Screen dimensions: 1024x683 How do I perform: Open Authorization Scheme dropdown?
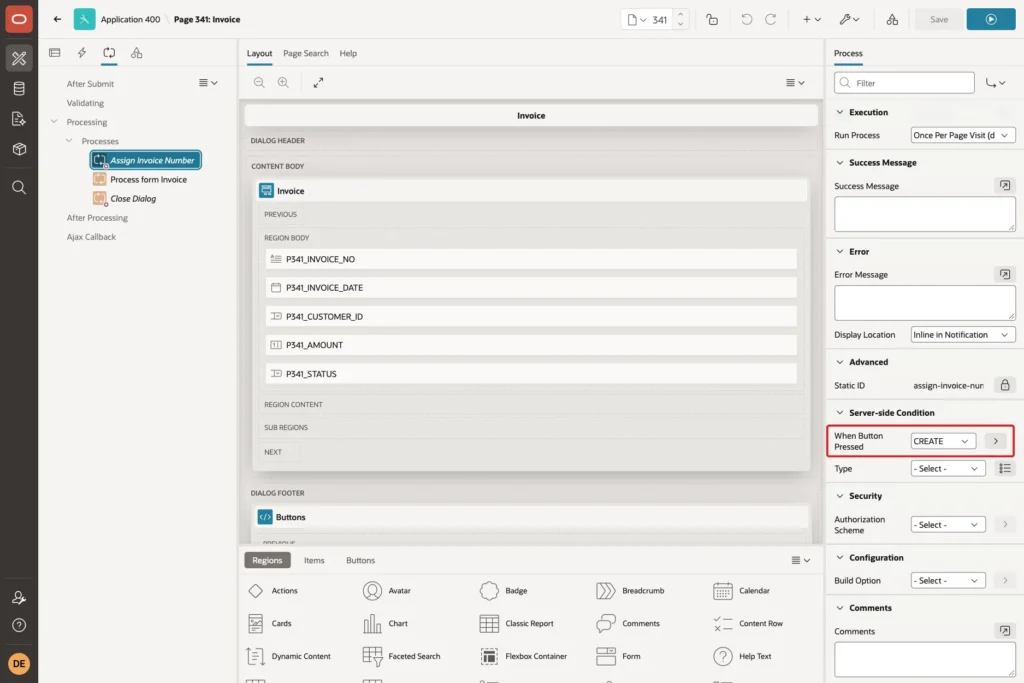tap(948, 525)
